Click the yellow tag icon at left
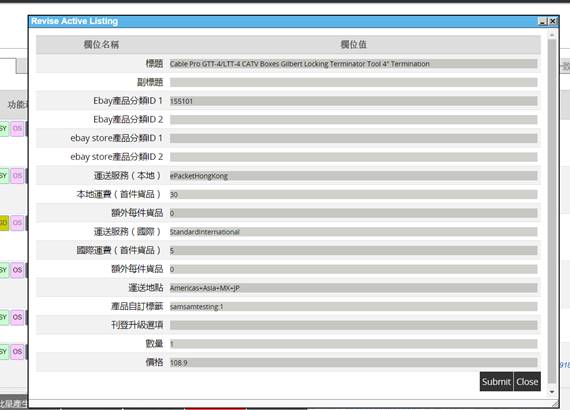This screenshot has height=410, width=570. [x=4, y=223]
